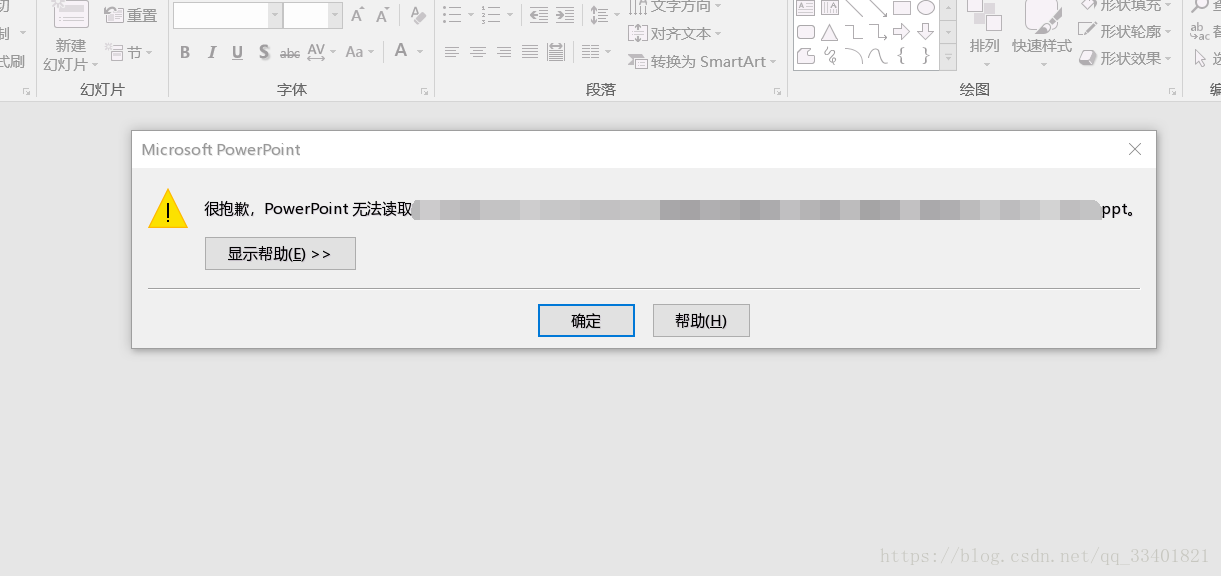This screenshot has width=1221, height=576.
Task: Select the freeform shape tool
Action: click(x=805, y=57)
